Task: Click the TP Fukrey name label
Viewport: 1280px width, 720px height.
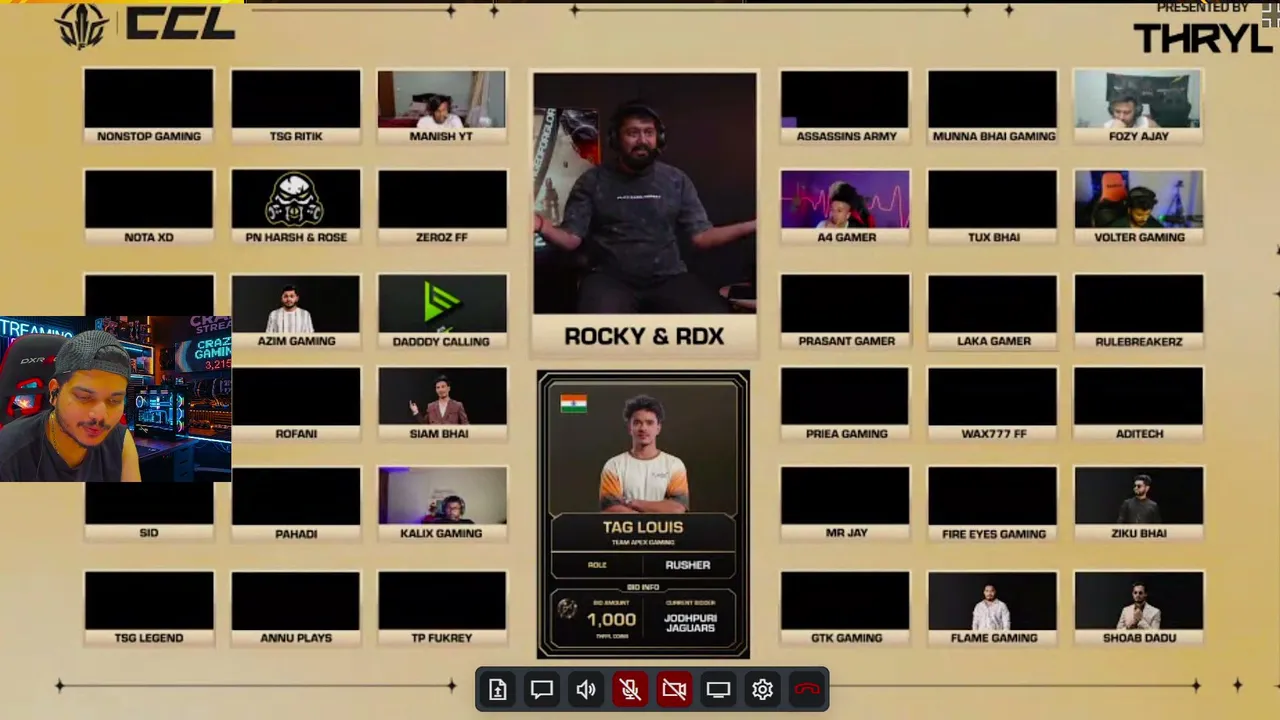Action: click(441, 638)
